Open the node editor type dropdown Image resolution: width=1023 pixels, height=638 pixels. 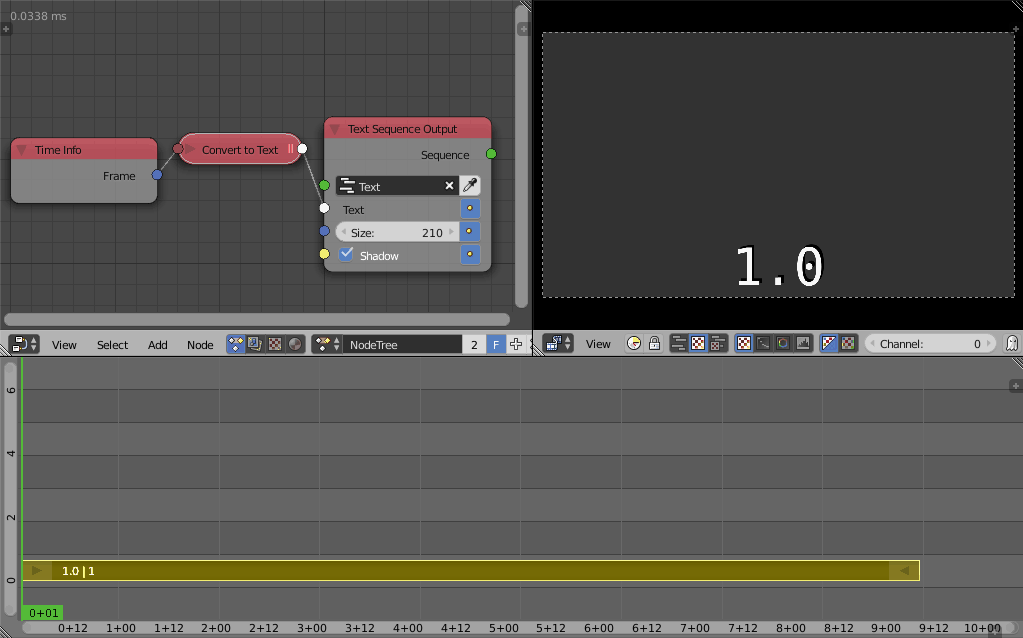point(20,343)
